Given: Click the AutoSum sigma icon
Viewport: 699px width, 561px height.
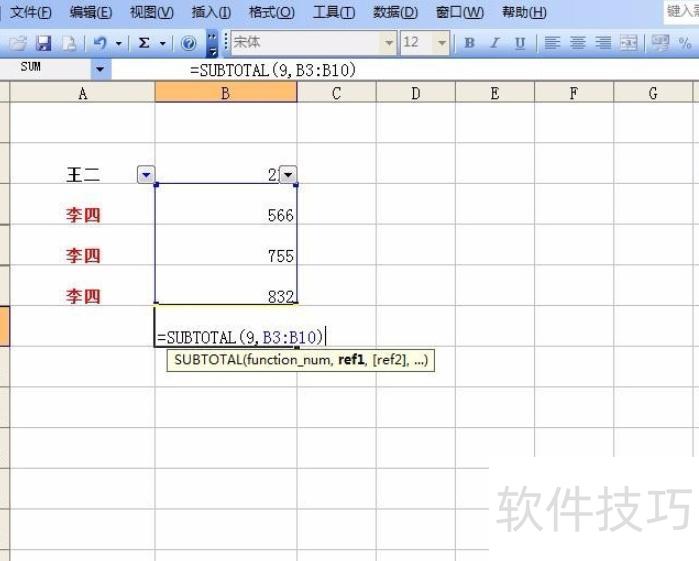Looking at the screenshot, I should [x=144, y=43].
